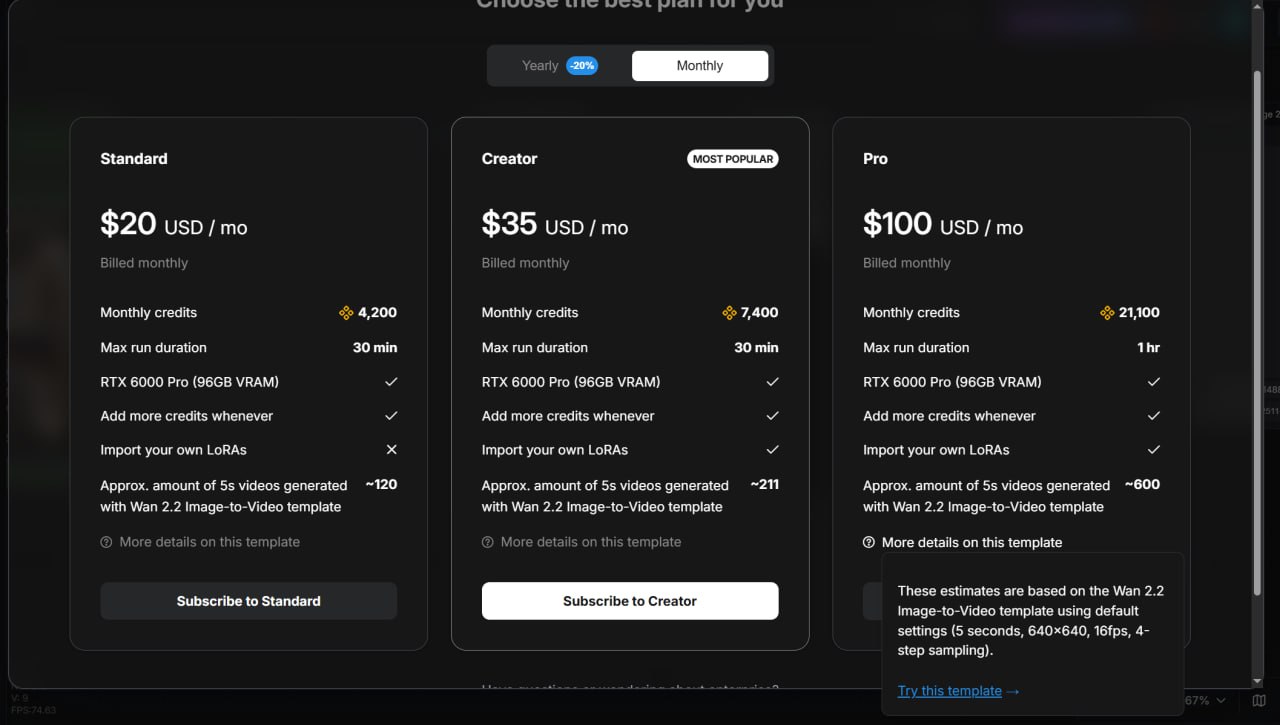Open the map icon in the bottom-right corner
Viewport: 1280px width, 725px height.
[x=1258, y=700]
